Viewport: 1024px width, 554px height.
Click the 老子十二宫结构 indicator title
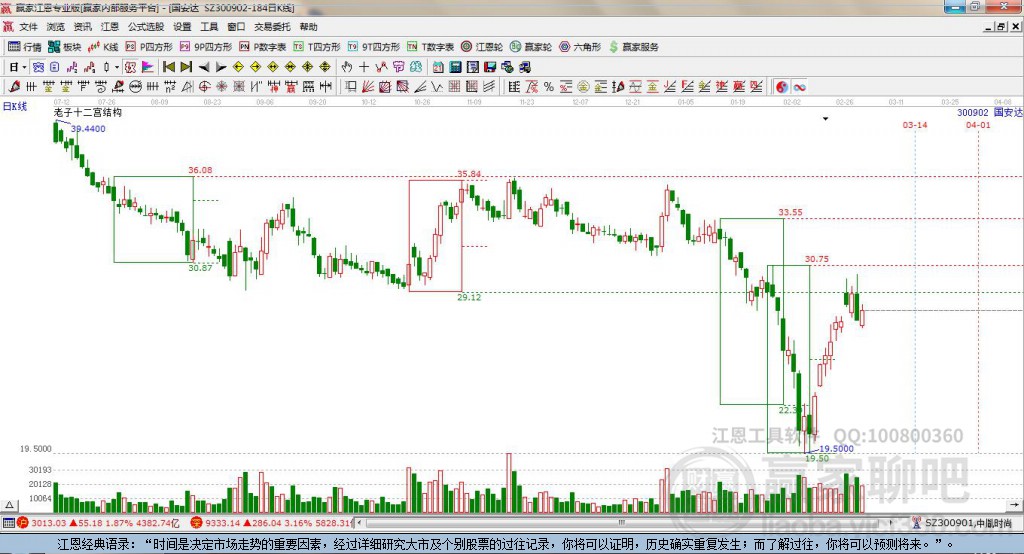click(x=88, y=112)
